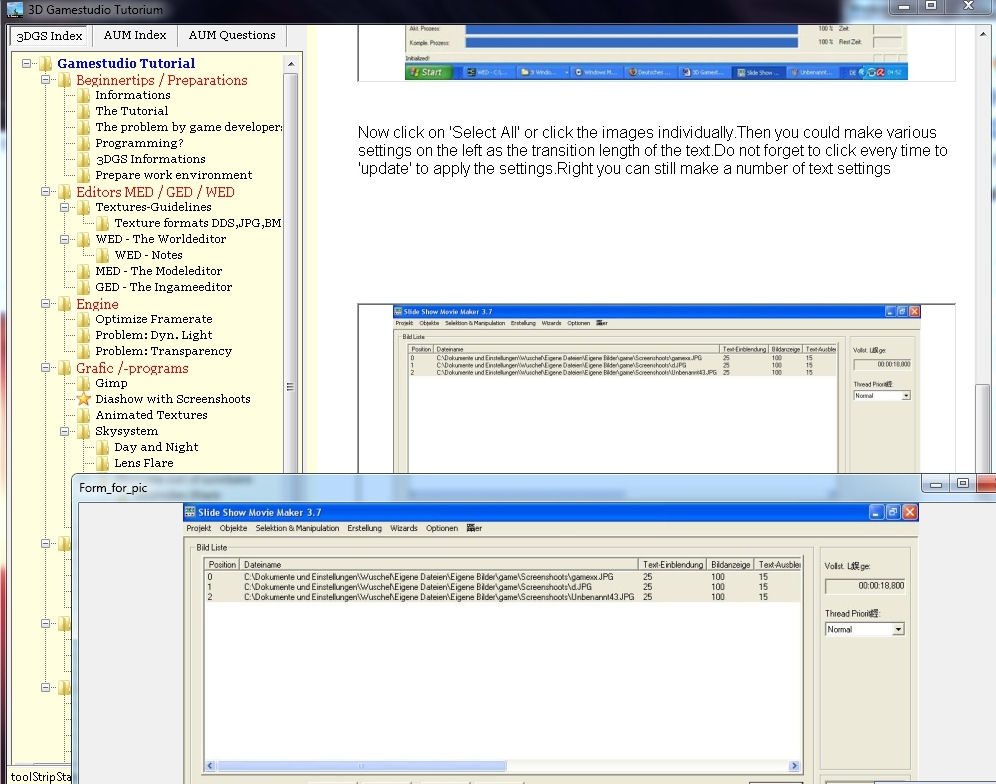Screen dimensions: 996x784
Task: Collapse the Beginnertips / Preparations branch
Action: tap(45, 80)
